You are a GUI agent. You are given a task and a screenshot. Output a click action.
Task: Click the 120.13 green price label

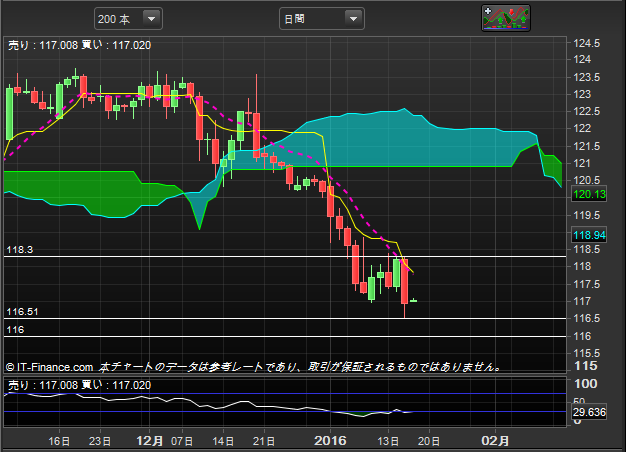(x=589, y=194)
